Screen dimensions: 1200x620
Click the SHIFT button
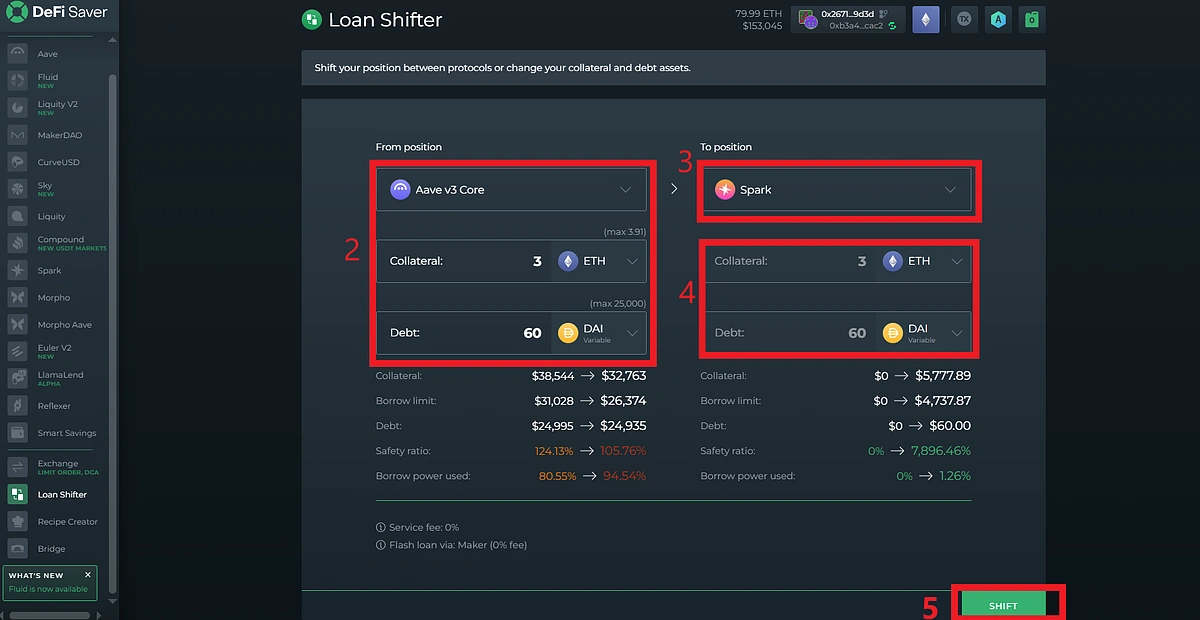point(1001,604)
